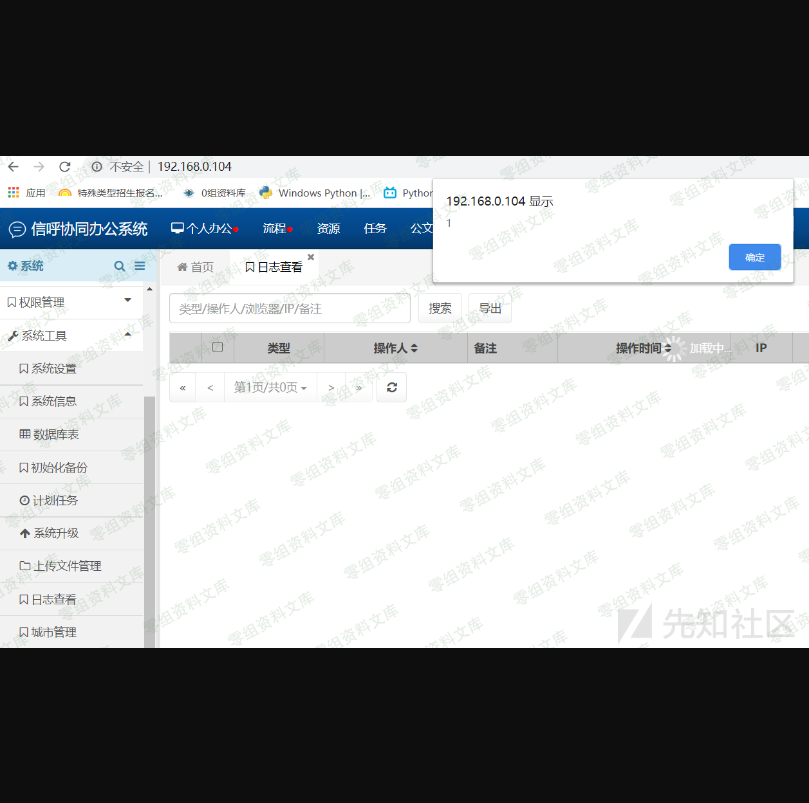Click 确定 button in alert dialog
Viewport: 809px width, 803px height.
(x=754, y=257)
